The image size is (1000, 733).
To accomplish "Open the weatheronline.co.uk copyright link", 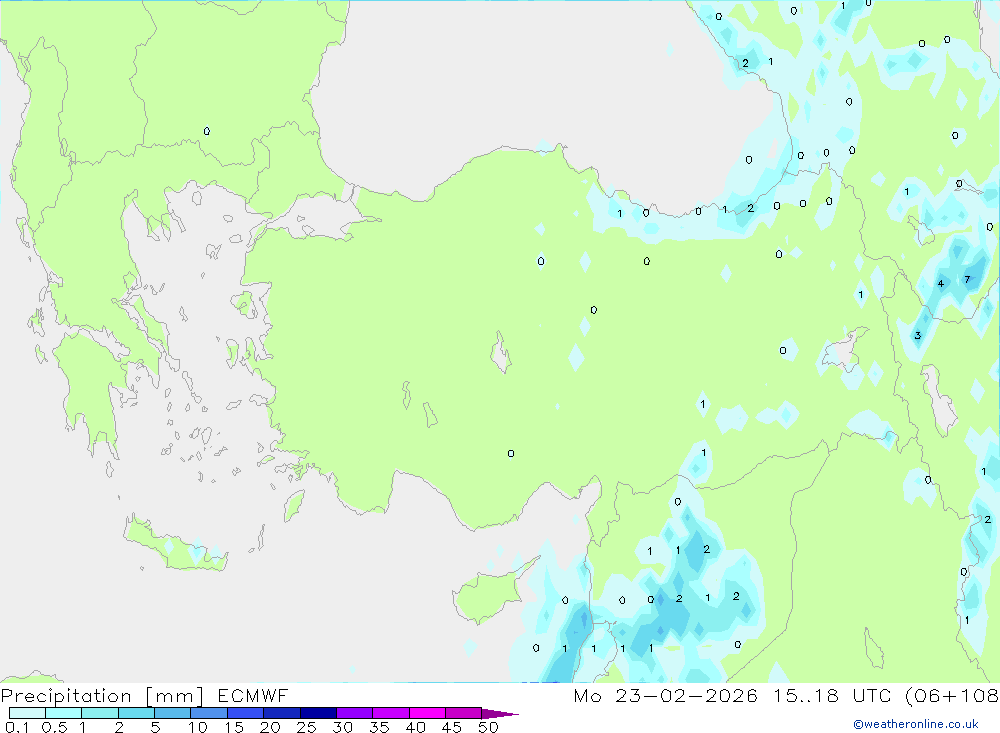I will [916, 724].
